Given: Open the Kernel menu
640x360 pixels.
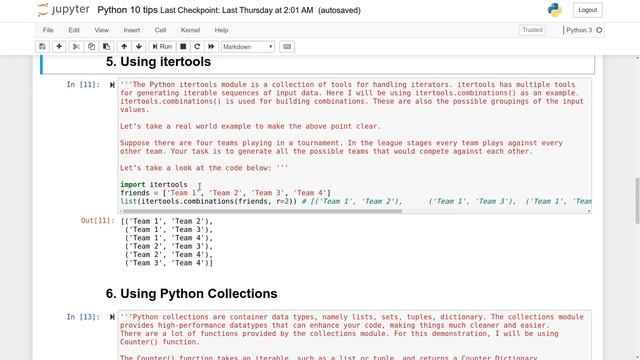Looking at the screenshot, I should coord(190,30).
